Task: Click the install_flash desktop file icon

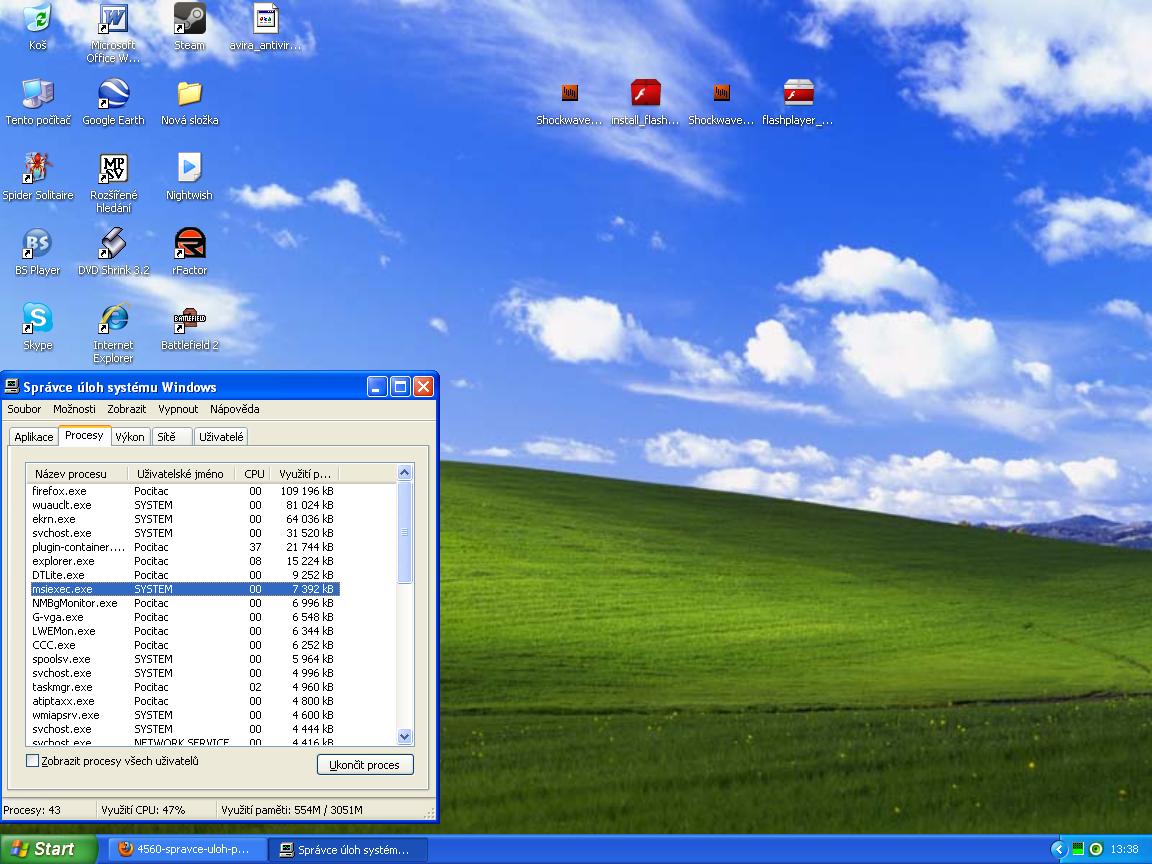Action: coord(645,95)
